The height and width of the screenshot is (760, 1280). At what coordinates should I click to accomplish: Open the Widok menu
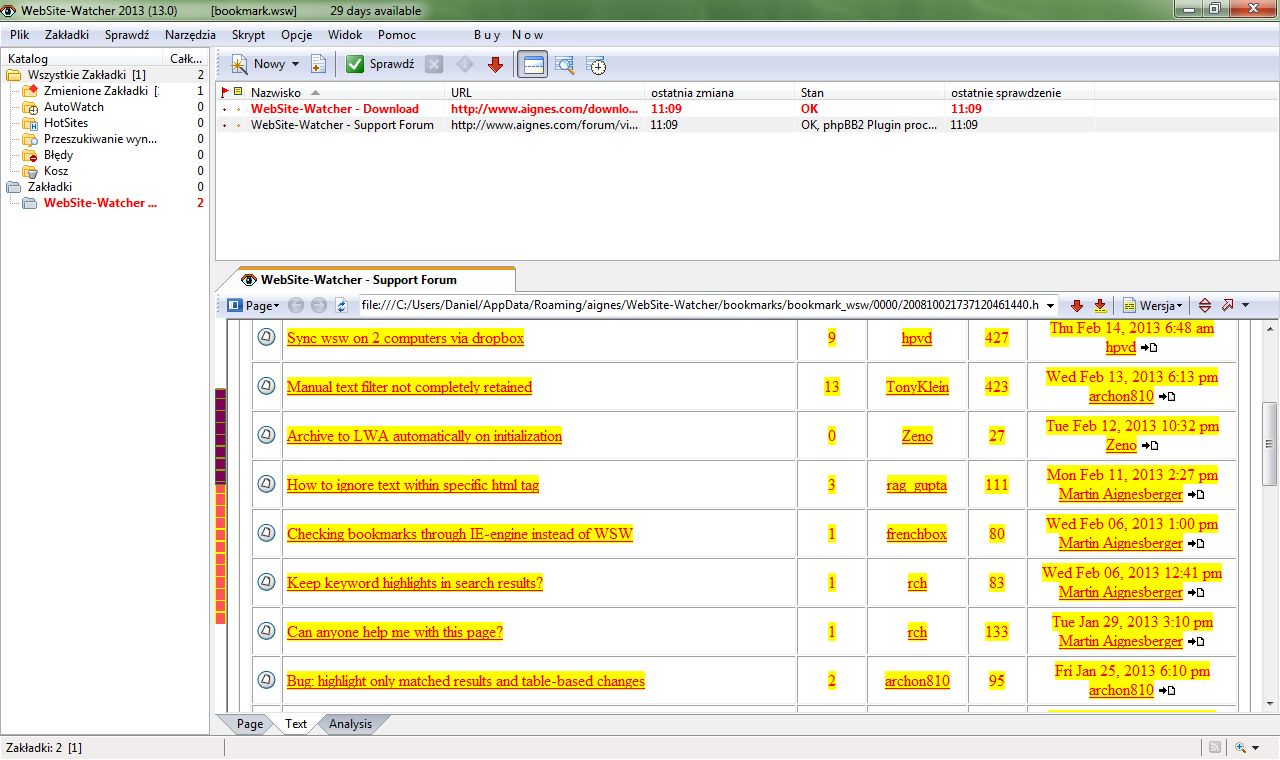(345, 35)
